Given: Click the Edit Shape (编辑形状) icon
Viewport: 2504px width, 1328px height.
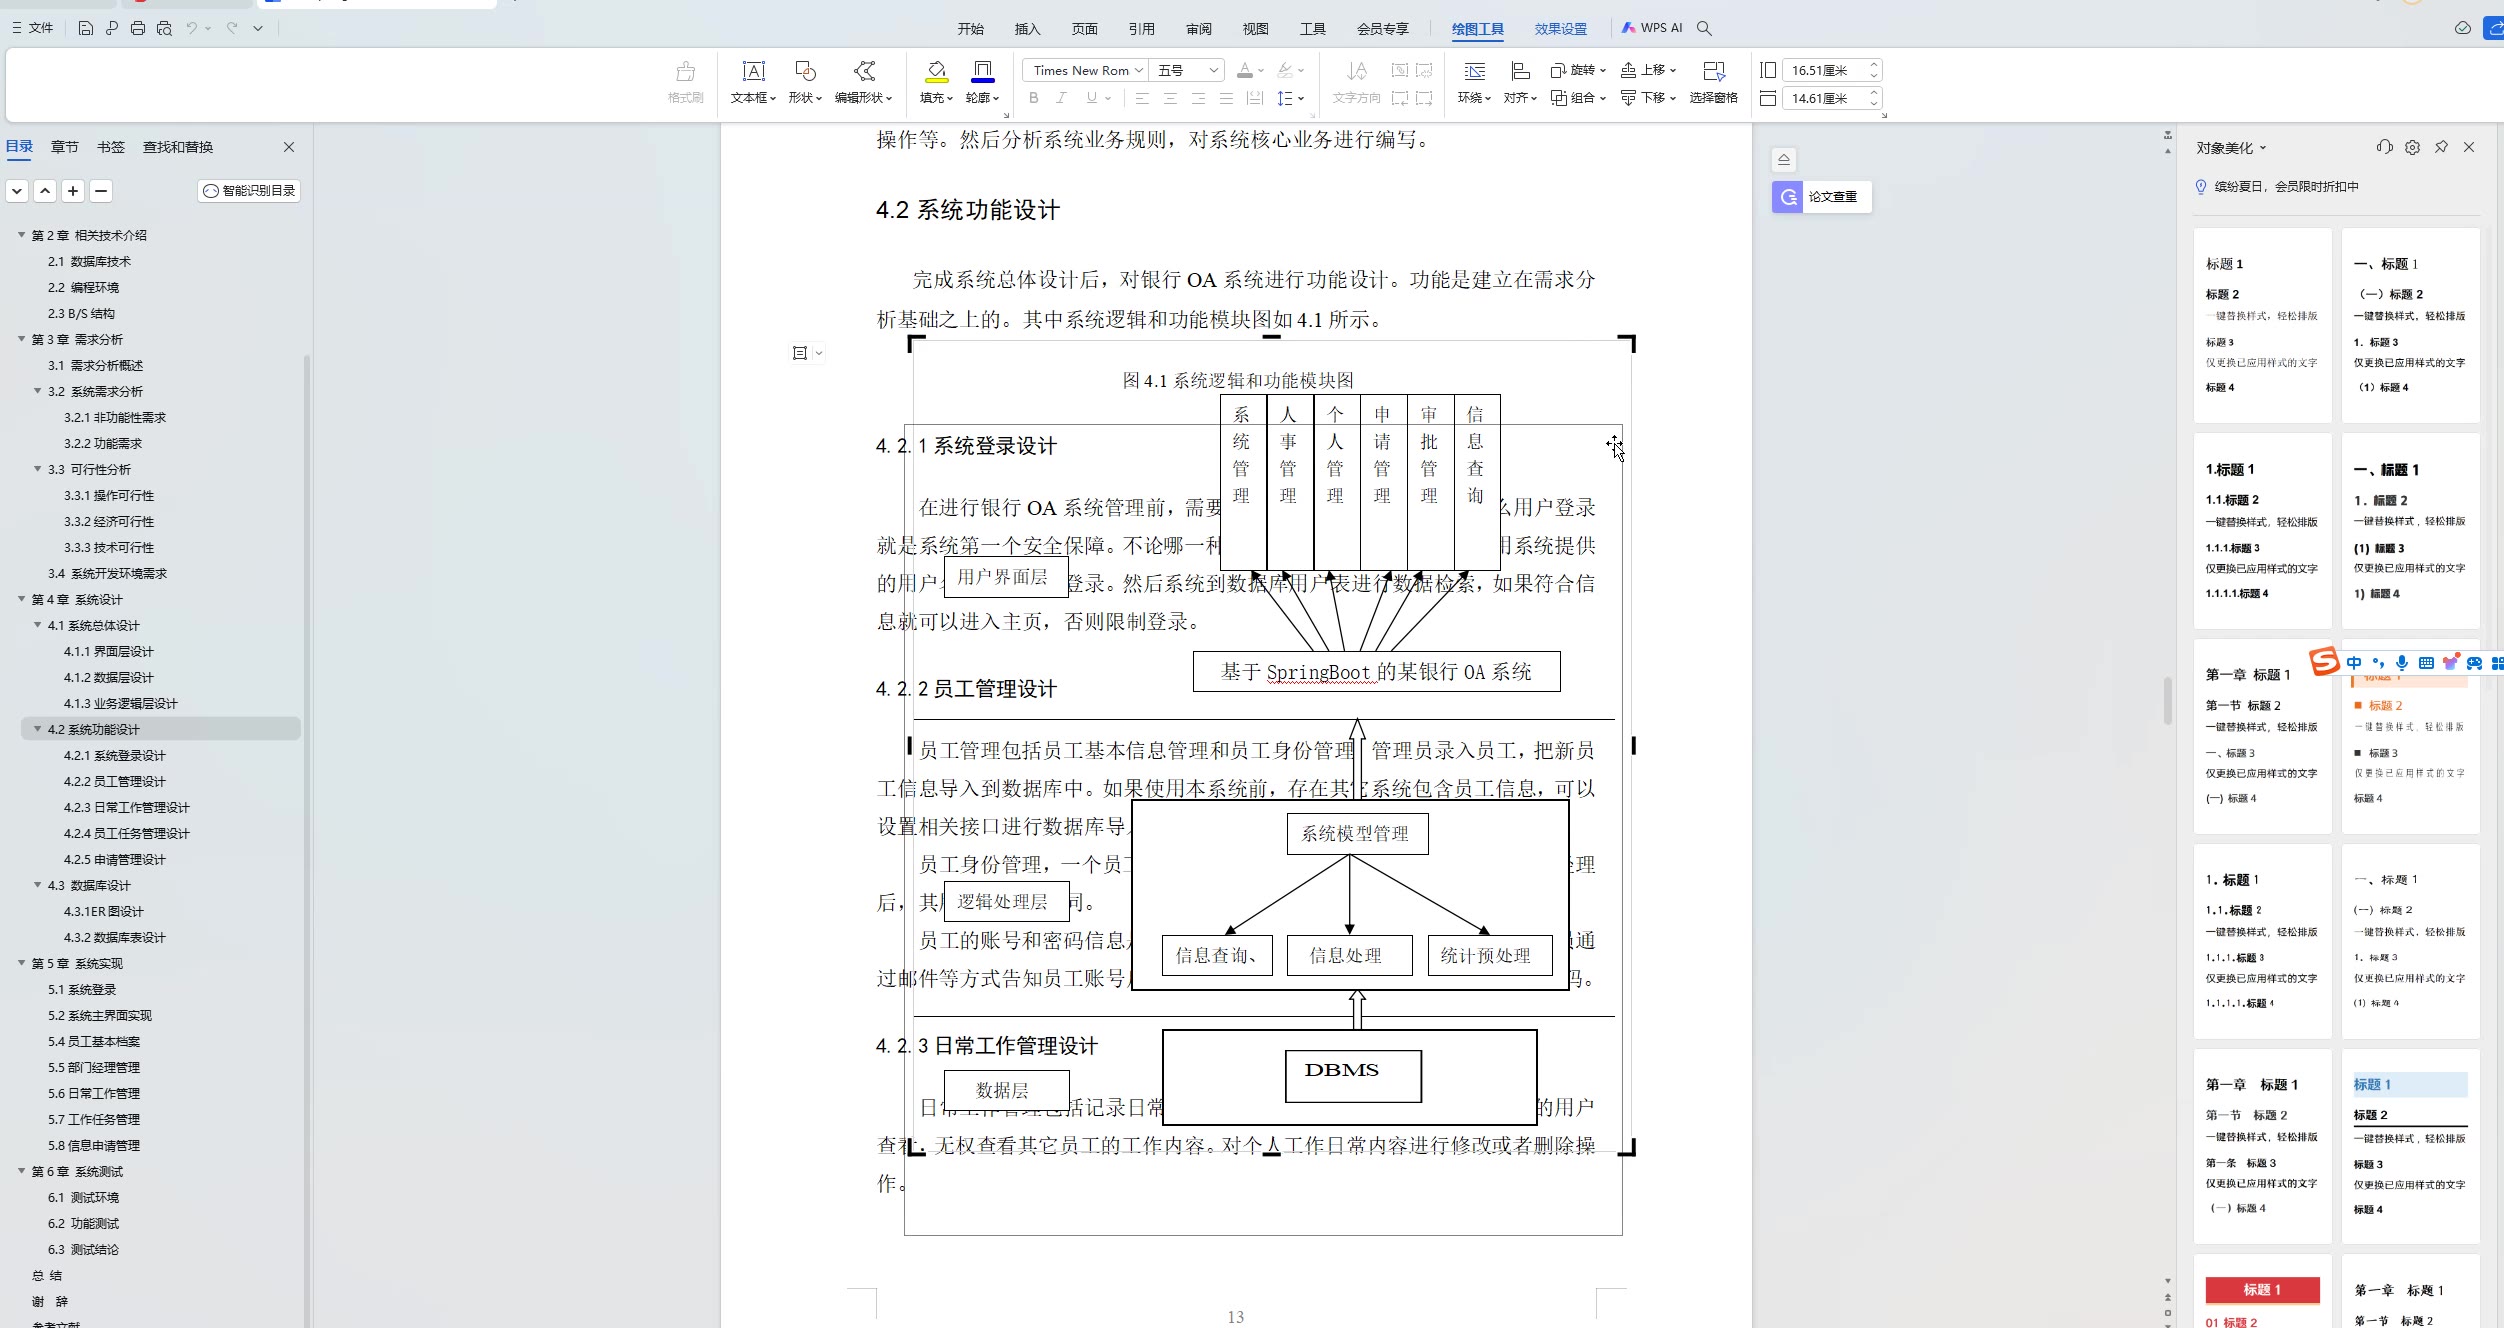Looking at the screenshot, I should pos(864,70).
